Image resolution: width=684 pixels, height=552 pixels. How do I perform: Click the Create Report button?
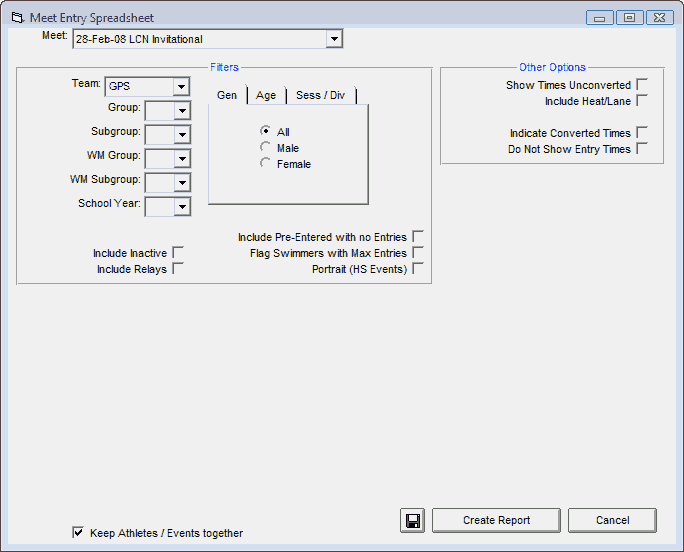pyautogui.click(x=496, y=520)
